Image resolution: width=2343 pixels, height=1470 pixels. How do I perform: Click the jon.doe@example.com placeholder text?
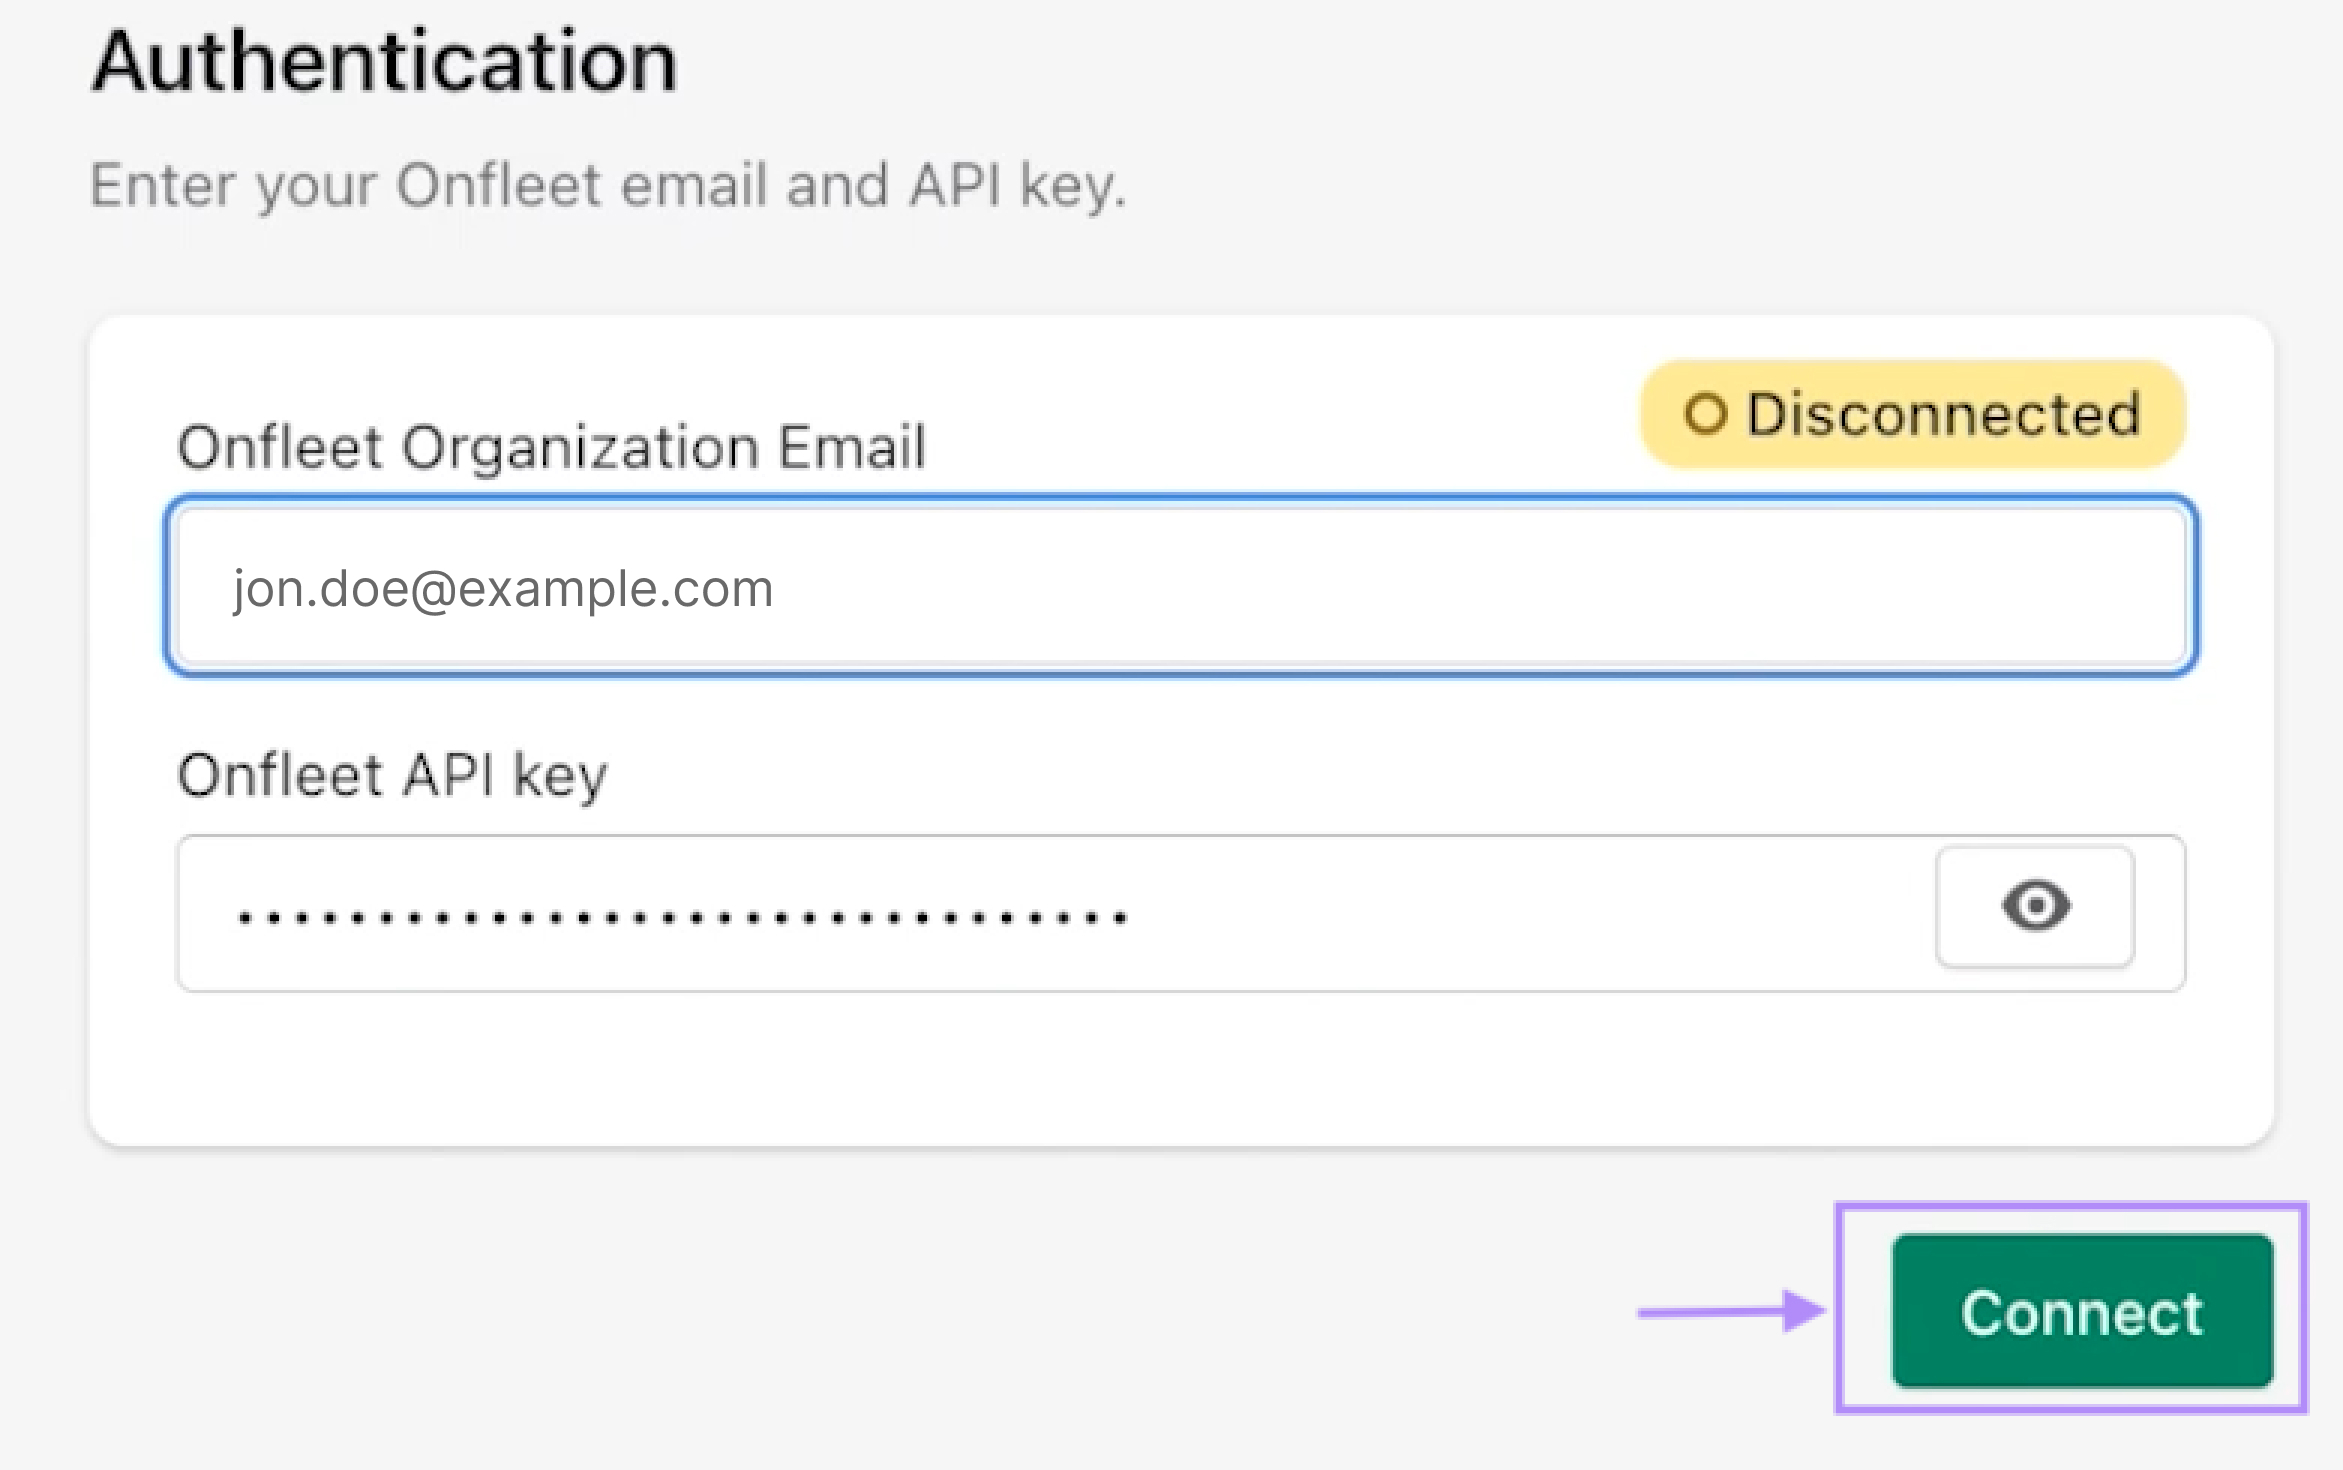[x=503, y=588]
